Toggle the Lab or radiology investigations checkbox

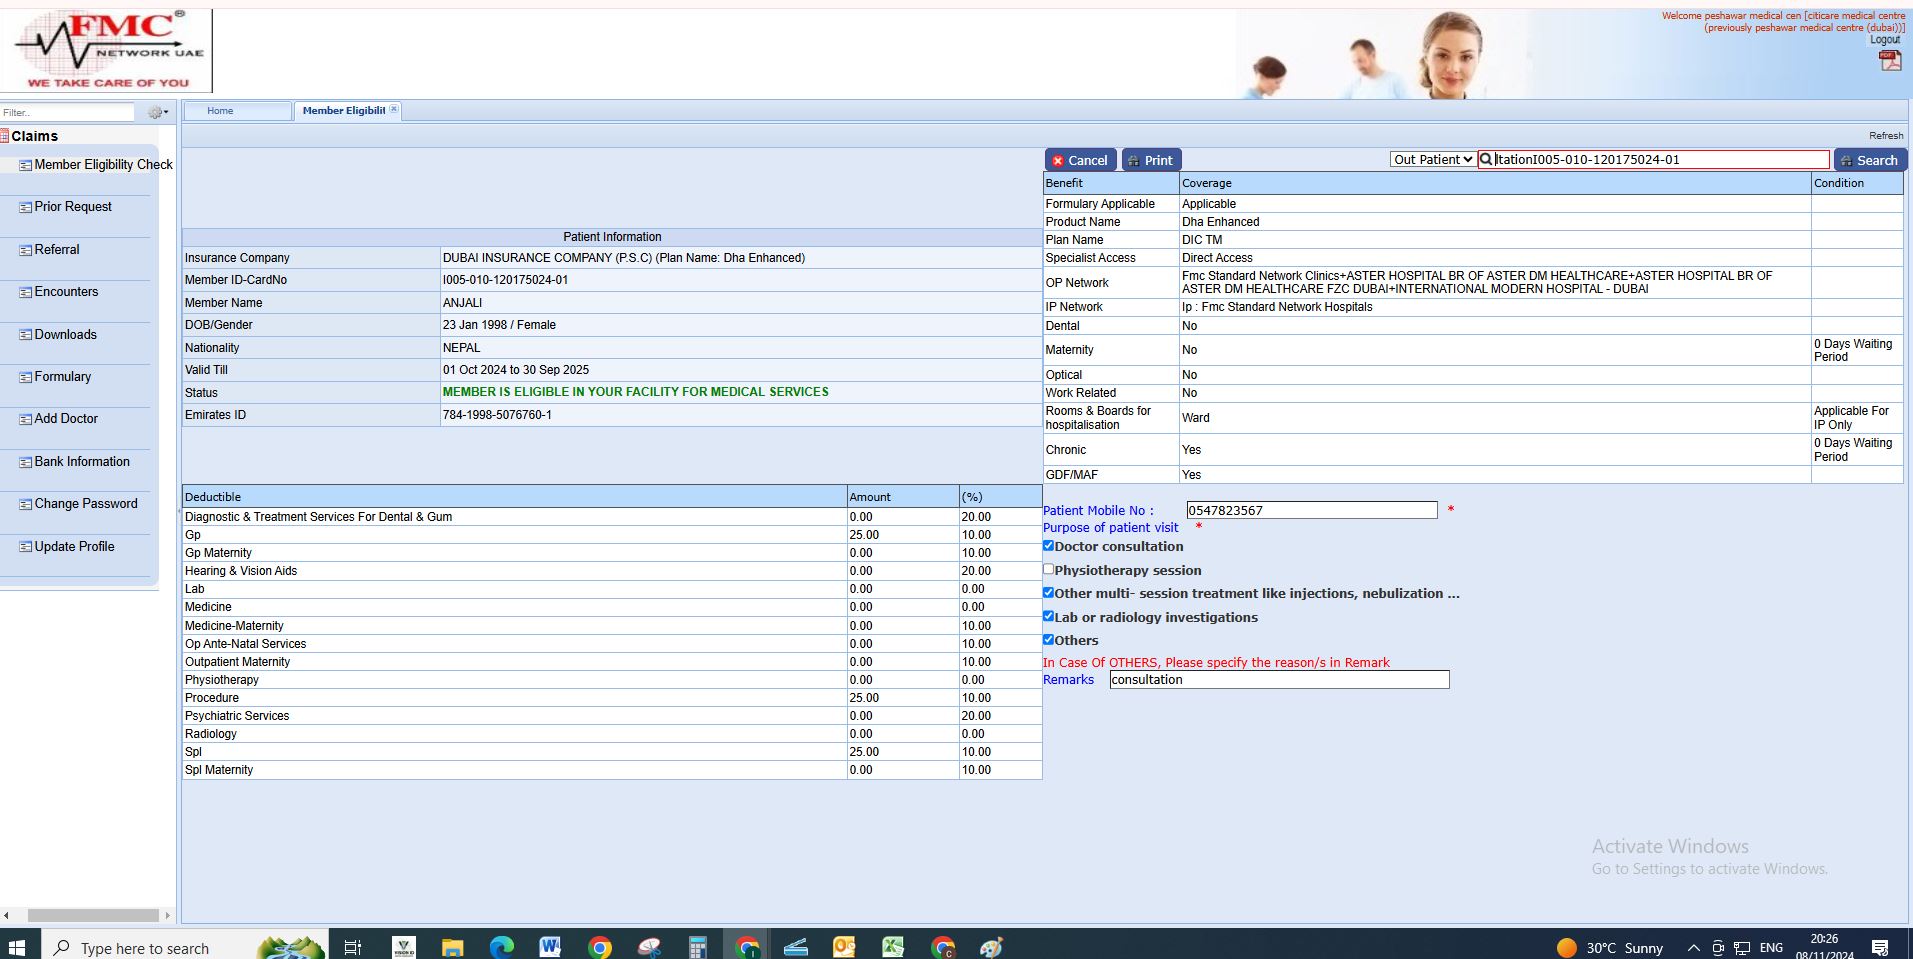(1048, 617)
